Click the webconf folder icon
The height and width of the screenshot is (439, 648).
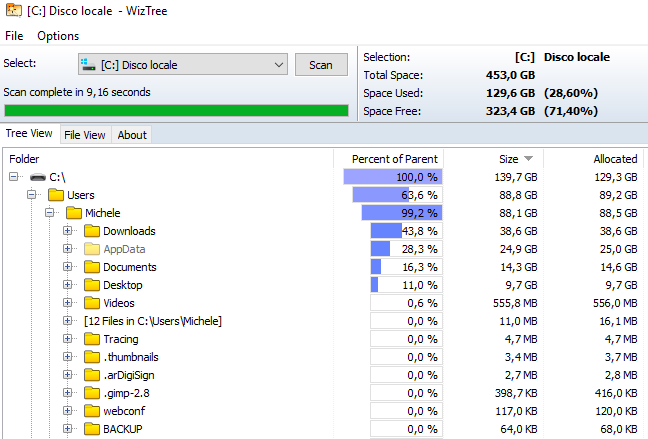click(92, 411)
